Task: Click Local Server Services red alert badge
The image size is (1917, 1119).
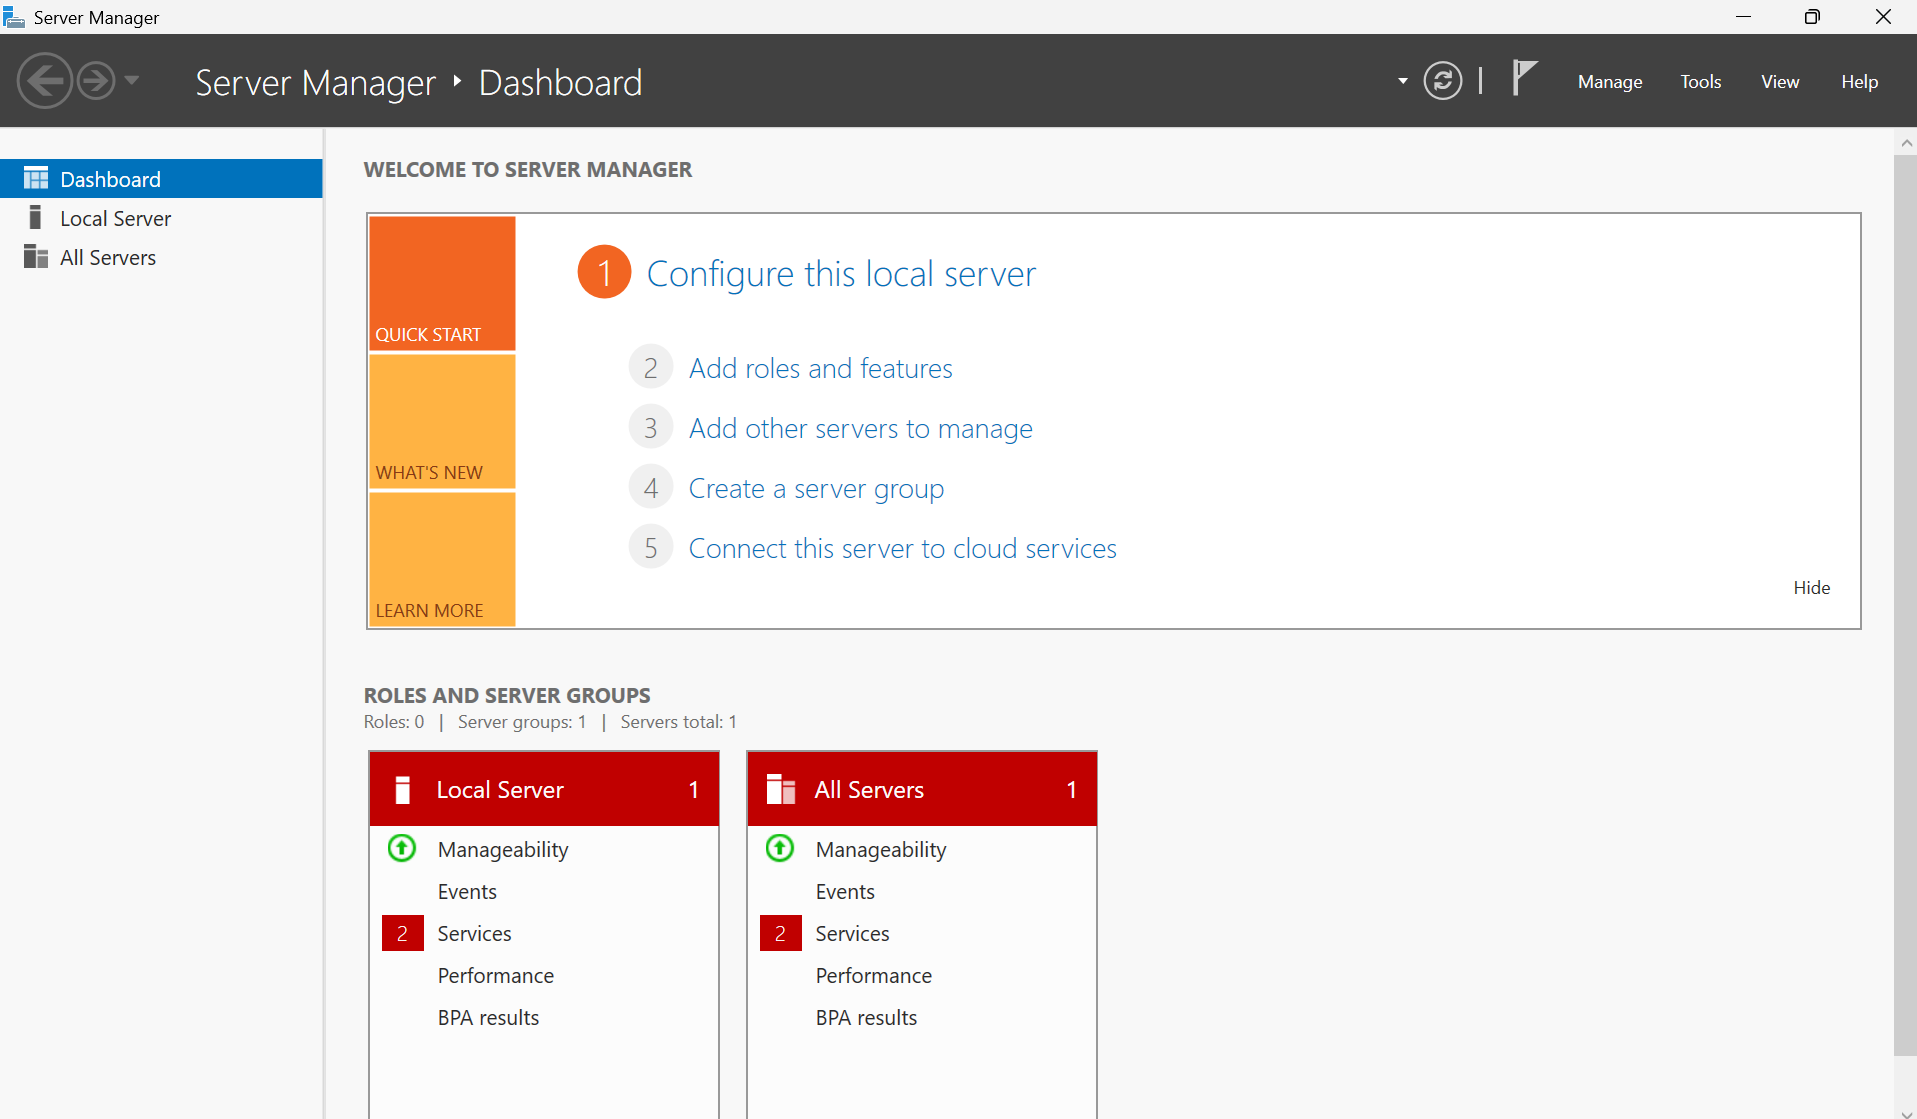Action: coord(402,933)
